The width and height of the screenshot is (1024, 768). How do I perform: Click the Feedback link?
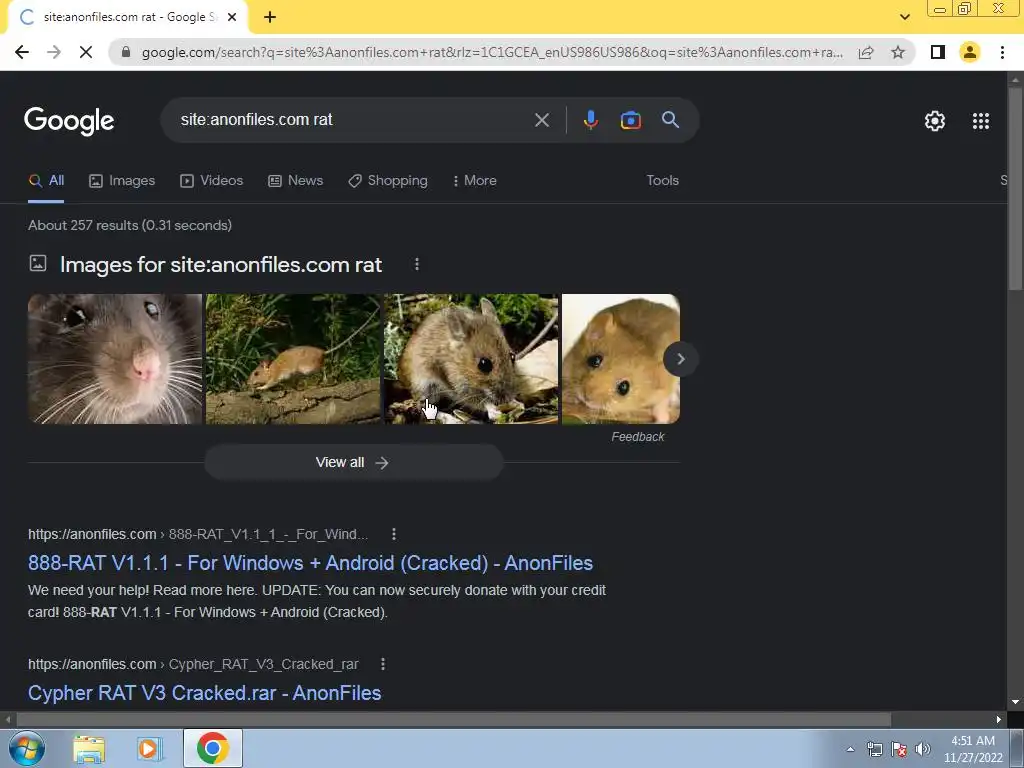coord(637,437)
